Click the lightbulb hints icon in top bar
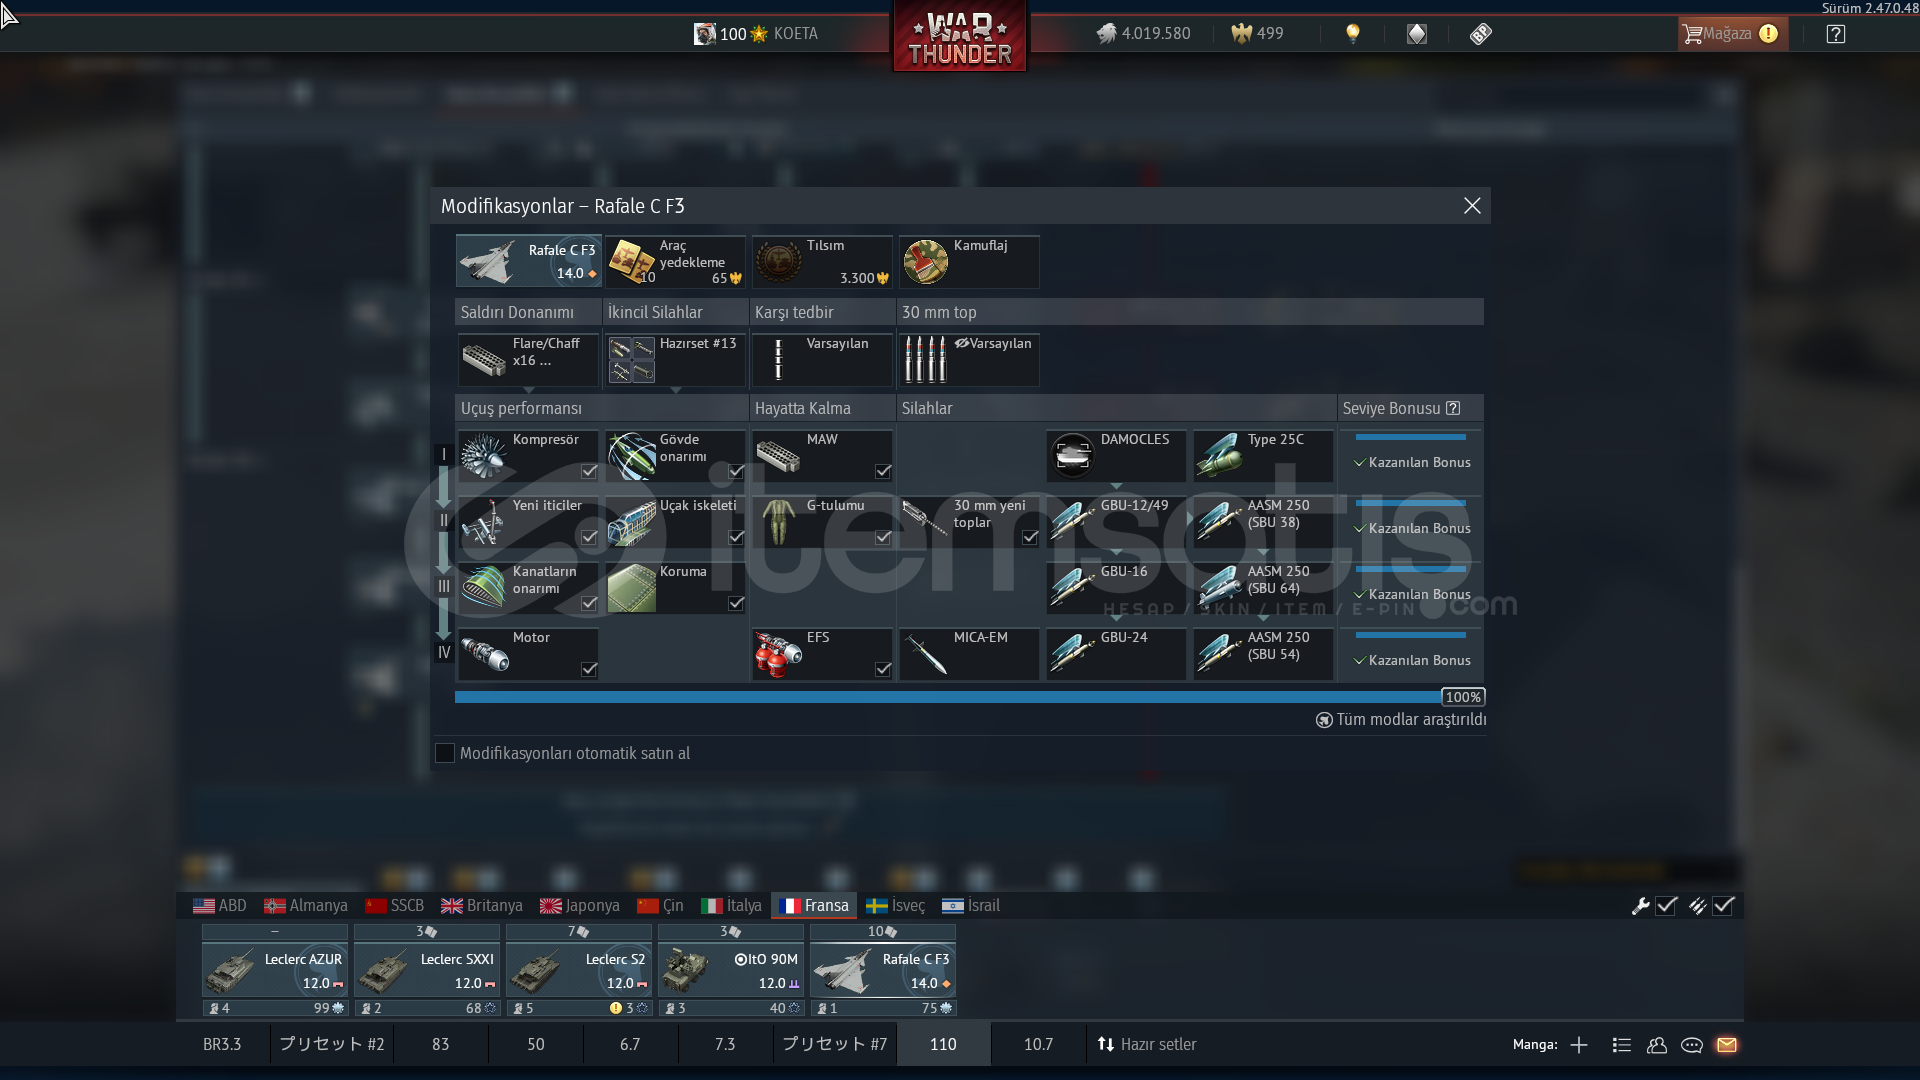 pyautogui.click(x=1353, y=33)
